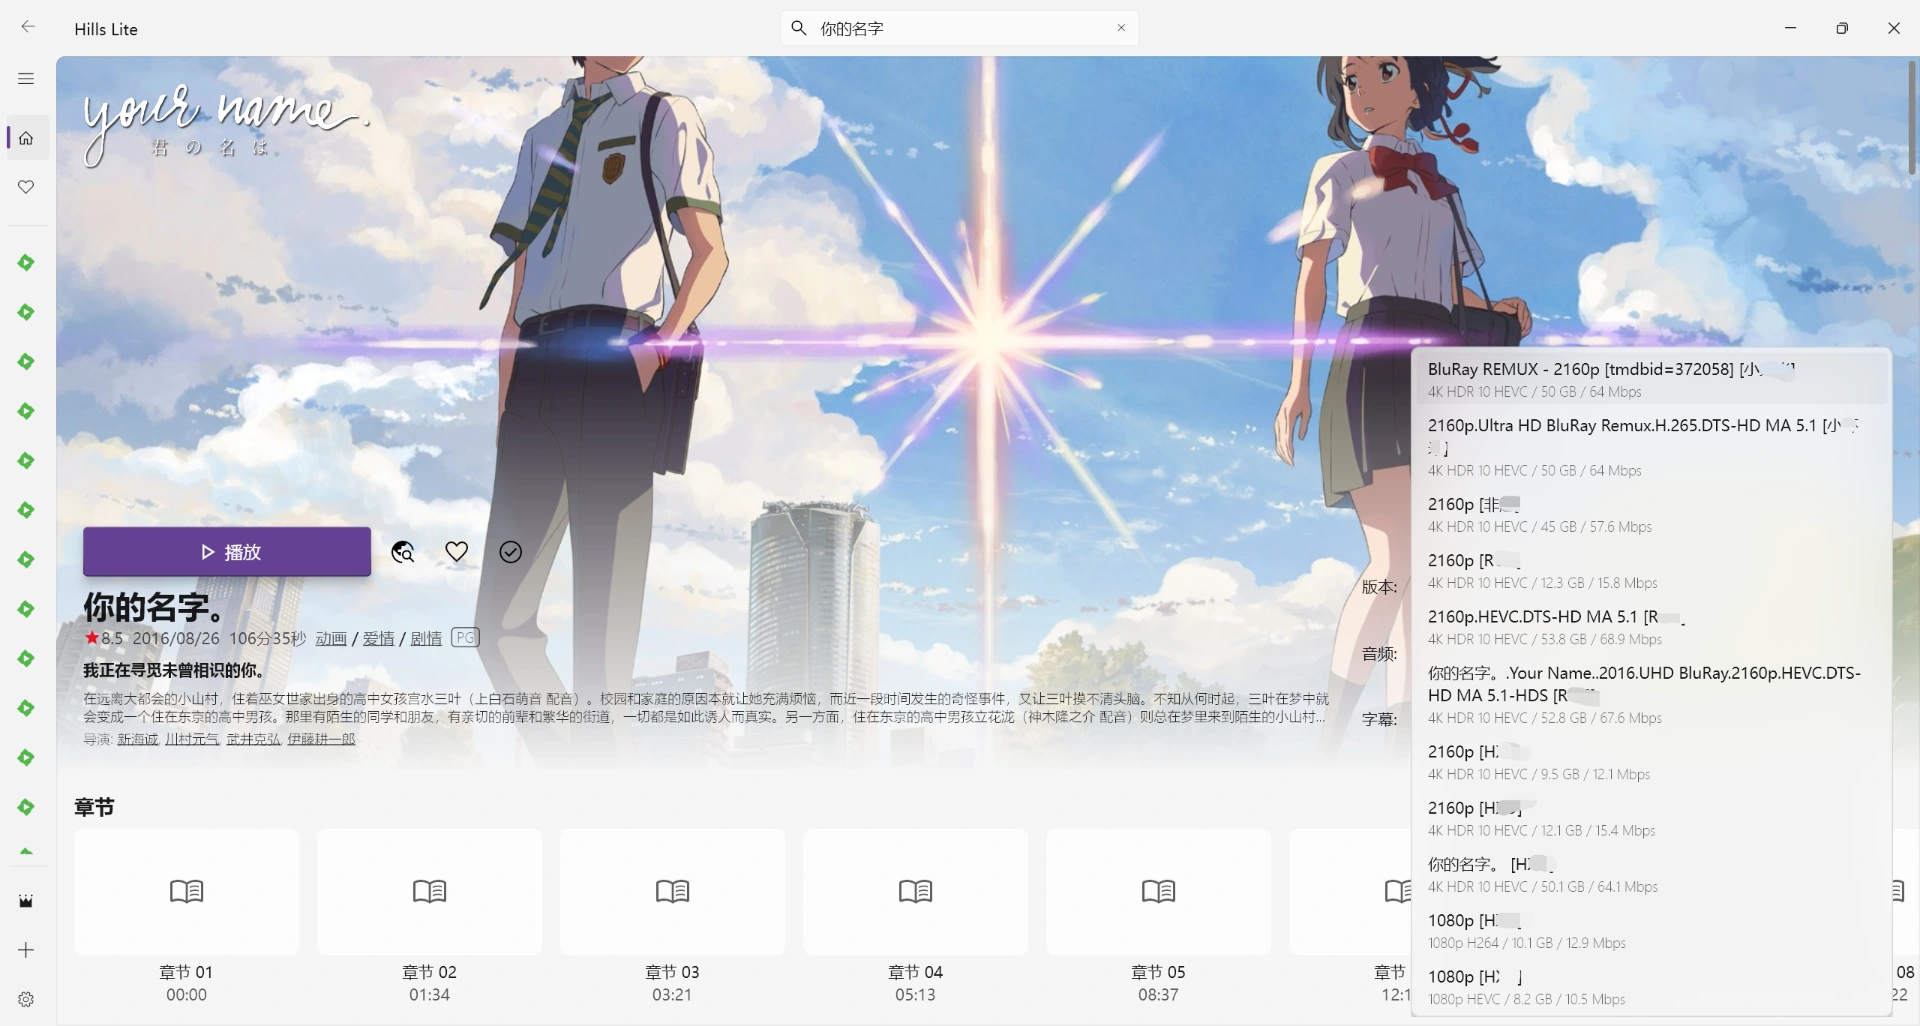Click the back arrow in title bar
1920x1026 pixels.
point(28,27)
